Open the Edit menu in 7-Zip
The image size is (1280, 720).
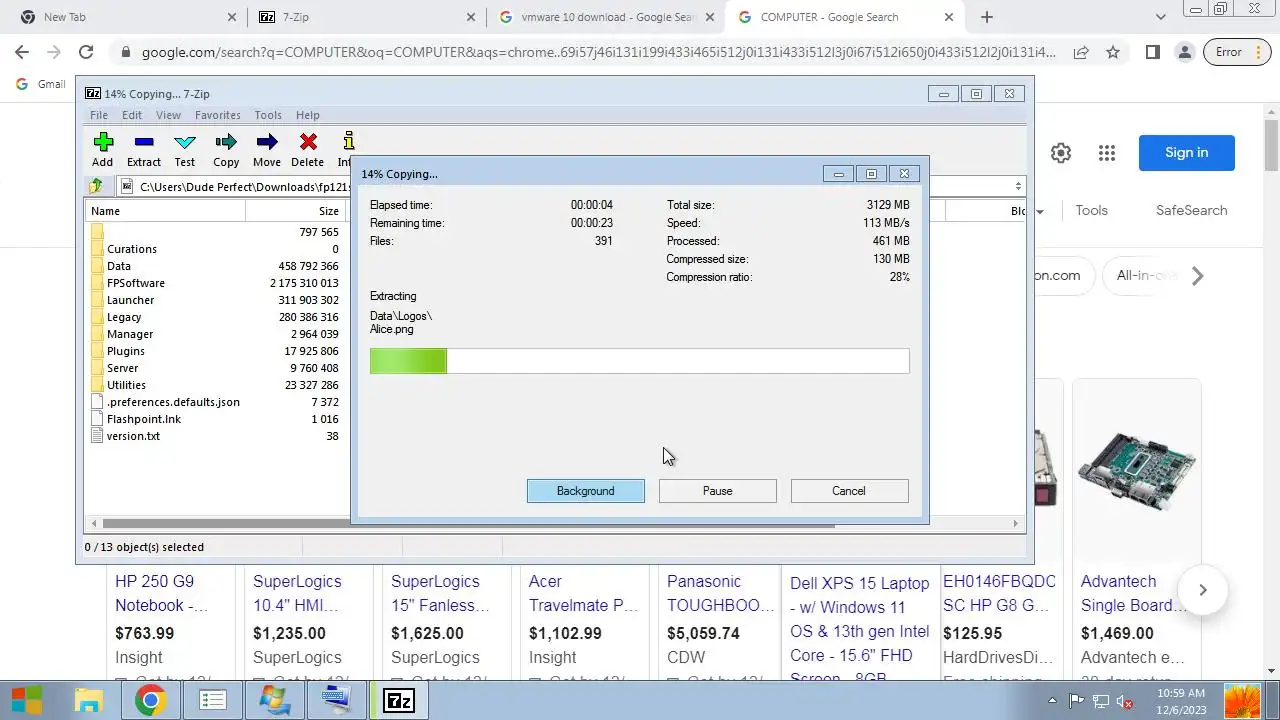(x=132, y=115)
